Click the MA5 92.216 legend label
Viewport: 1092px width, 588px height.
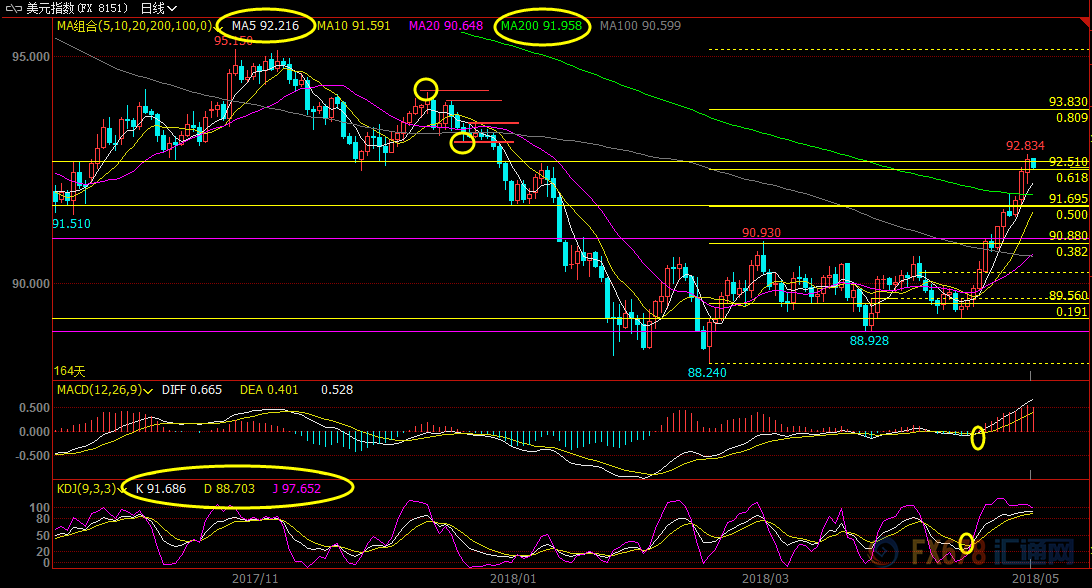coord(264,25)
